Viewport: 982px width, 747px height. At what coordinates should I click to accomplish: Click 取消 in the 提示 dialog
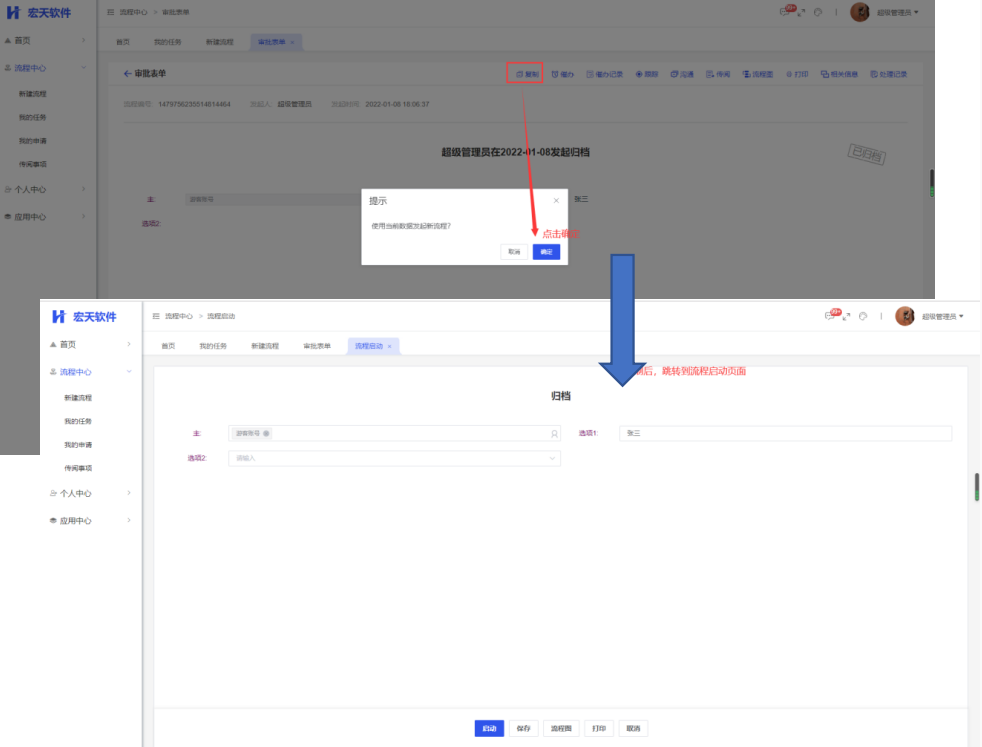(514, 252)
